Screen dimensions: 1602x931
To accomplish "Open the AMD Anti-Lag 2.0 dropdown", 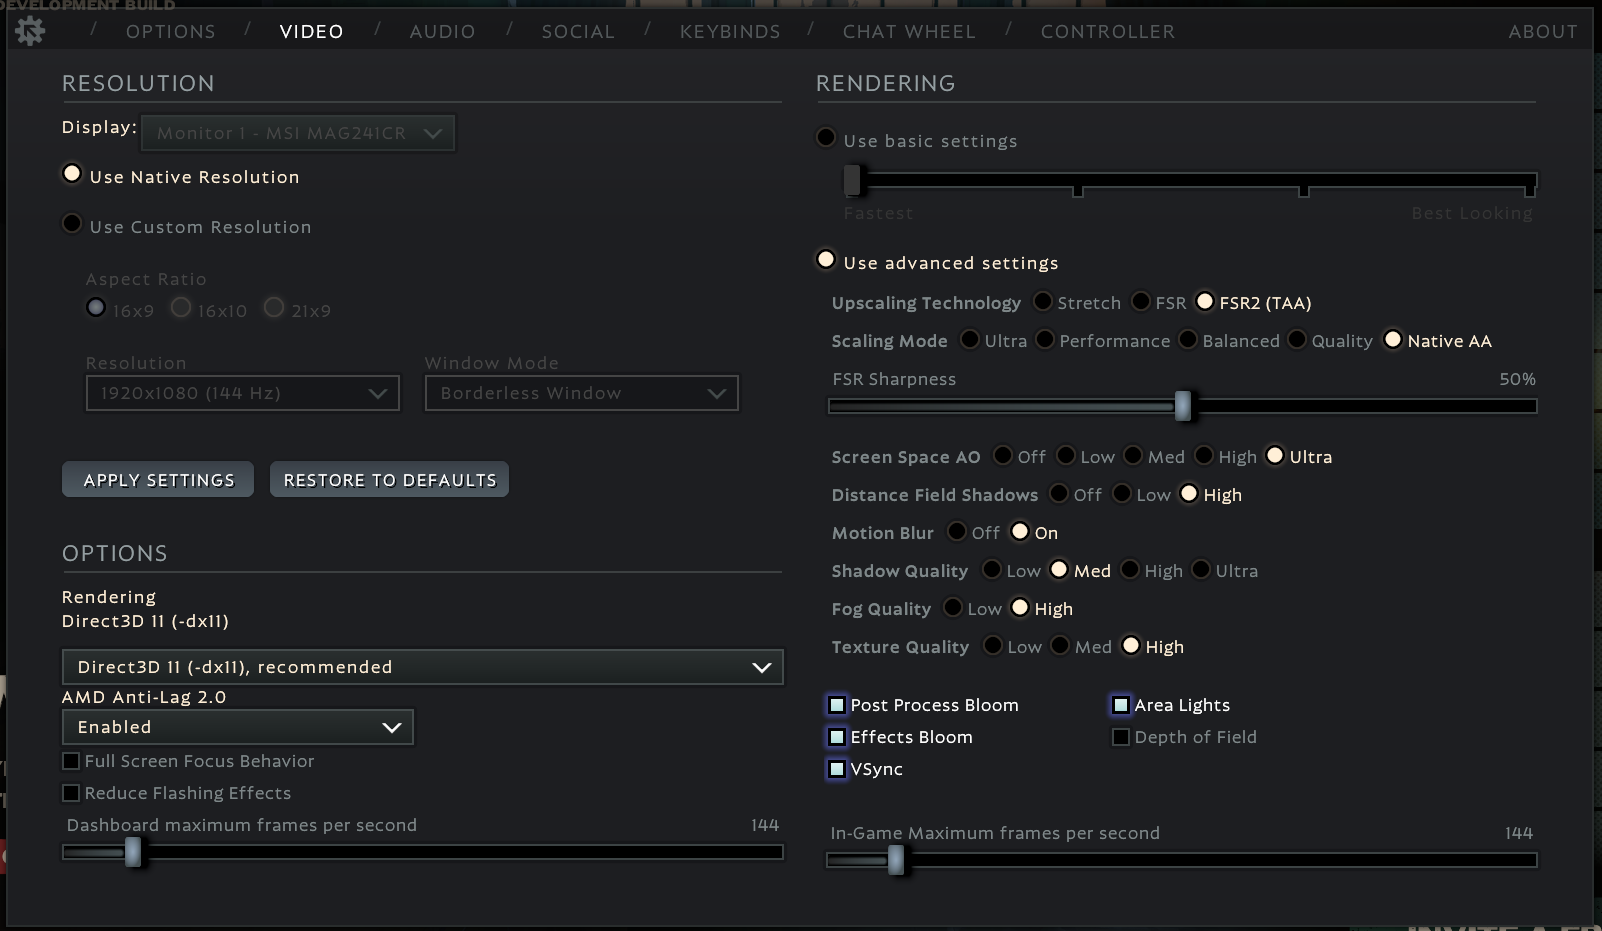I will (238, 727).
